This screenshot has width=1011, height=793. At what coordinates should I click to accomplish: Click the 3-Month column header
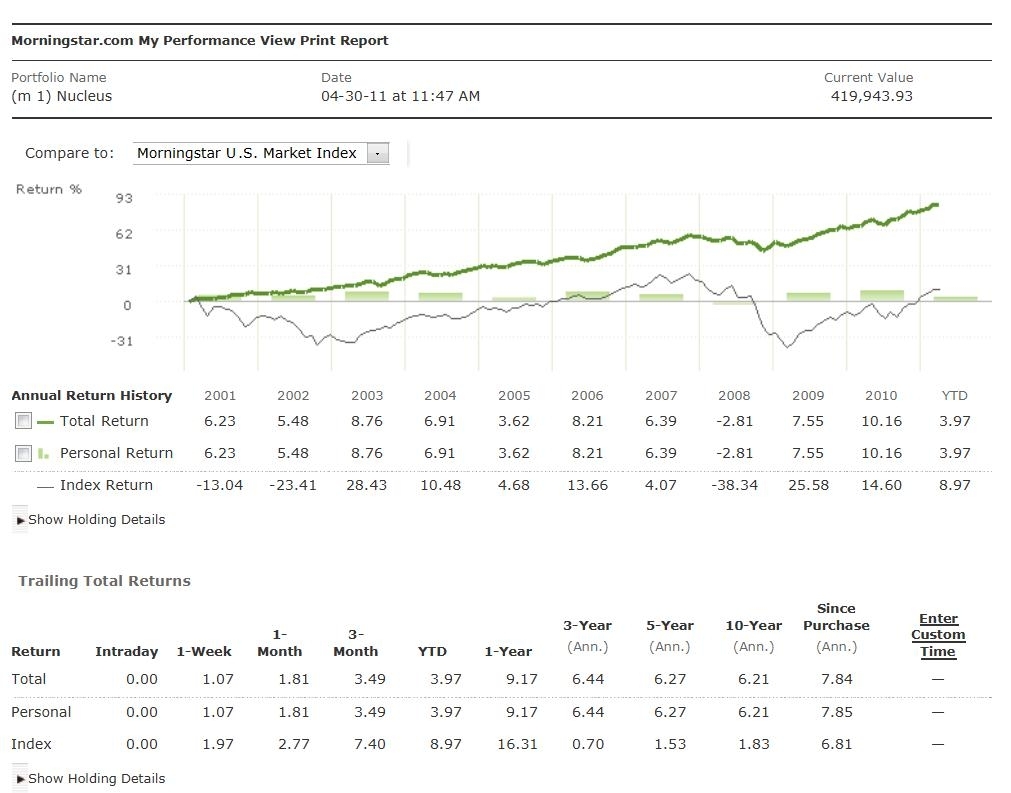point(356,643)
